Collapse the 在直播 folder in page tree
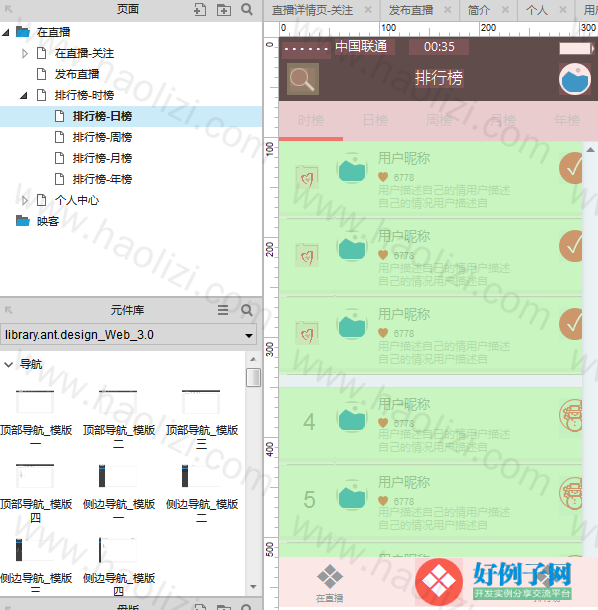 (x=6, y=33)
